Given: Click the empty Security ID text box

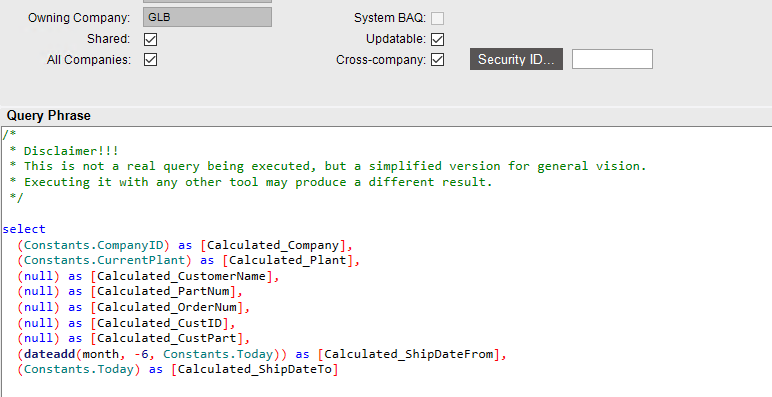Looking at the screenshot, I should pyautogui.click(x=612, y=59).
